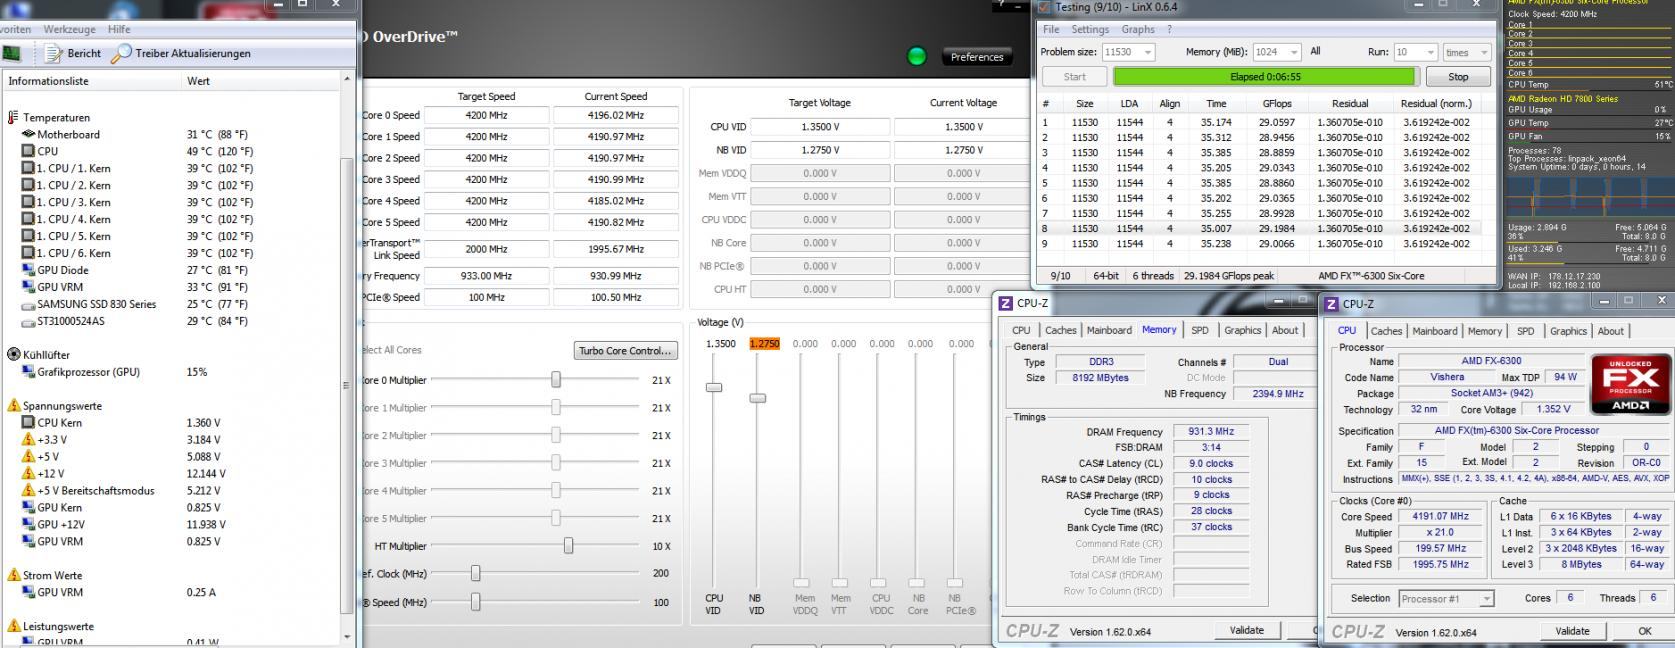This screenshot has height=648, width=1675.
Task: Click the AMD FX processor logo
Action: click(x=1630, y=384)
